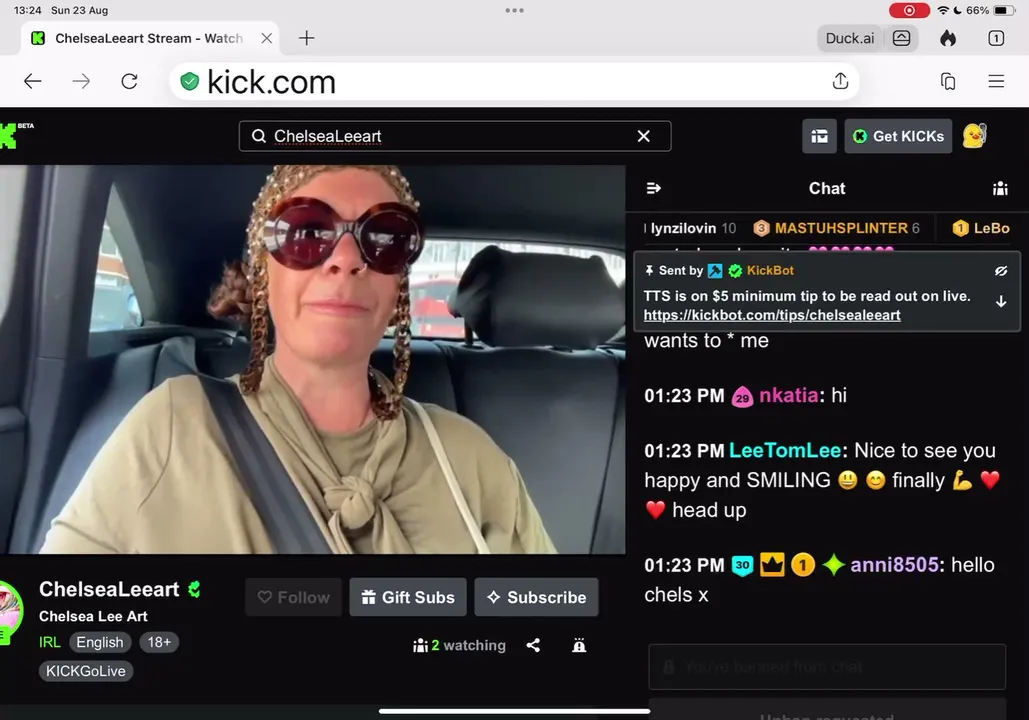
Task: Select the English language tag
Action: [x=100, y=643]
